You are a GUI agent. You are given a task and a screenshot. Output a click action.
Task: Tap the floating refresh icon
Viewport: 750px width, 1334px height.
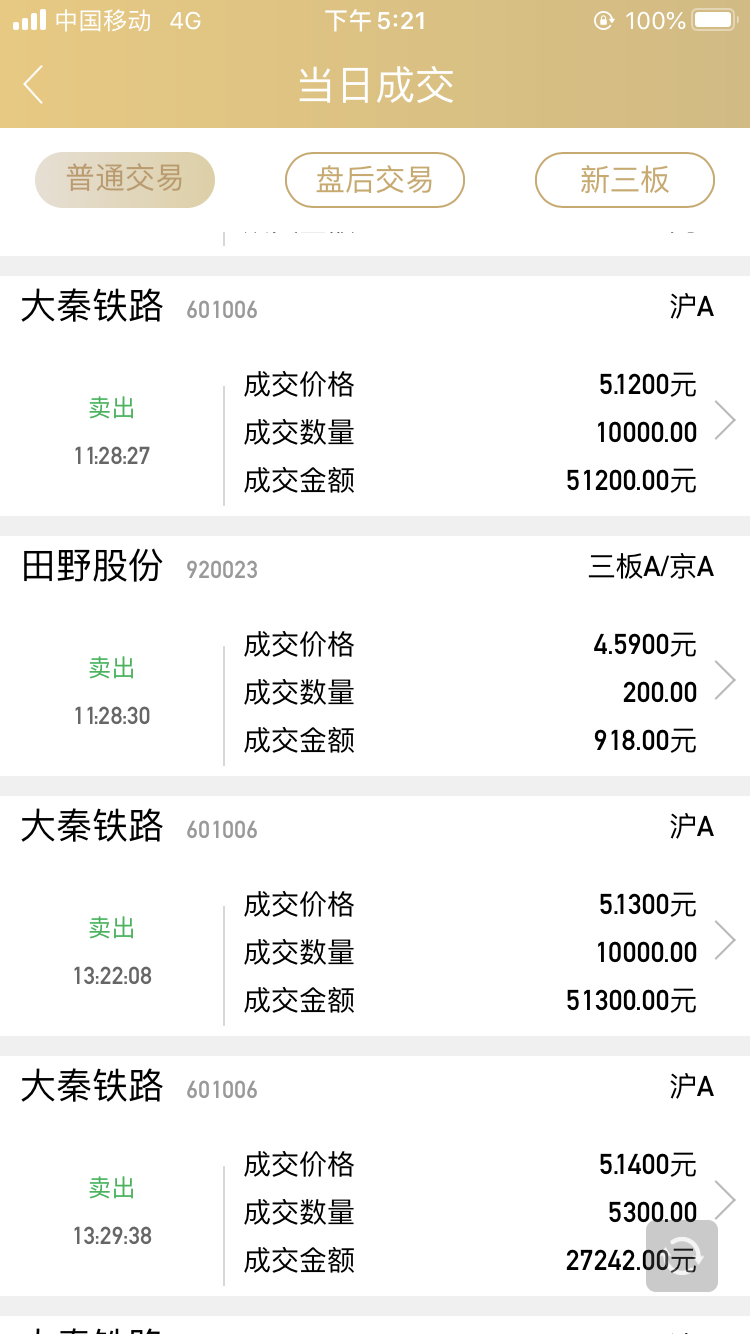pyautogui.click(x=682, y=1255)
